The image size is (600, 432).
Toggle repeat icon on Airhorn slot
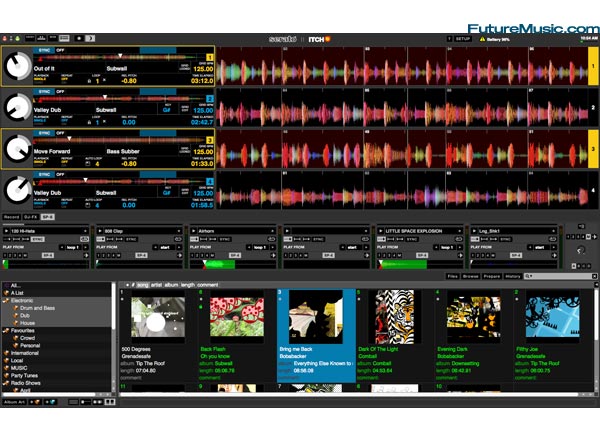click(x=271, y=239)
